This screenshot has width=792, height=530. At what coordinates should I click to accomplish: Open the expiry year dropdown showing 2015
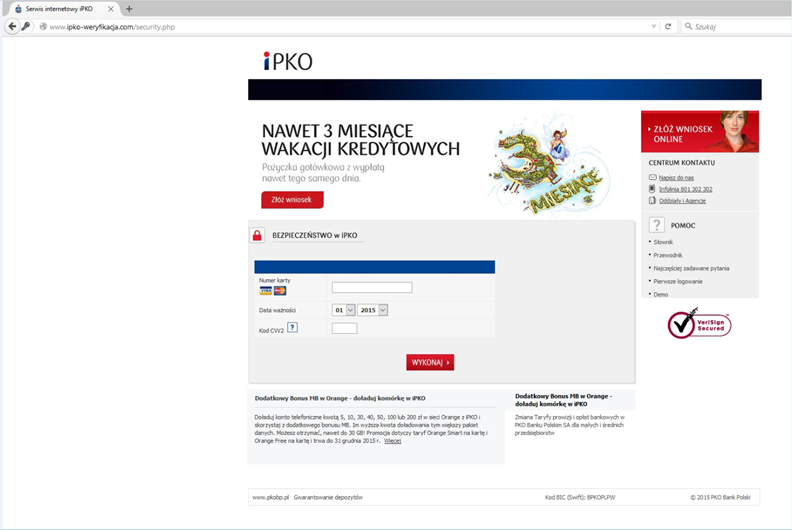pyautogui.click(x=373, y=310)
